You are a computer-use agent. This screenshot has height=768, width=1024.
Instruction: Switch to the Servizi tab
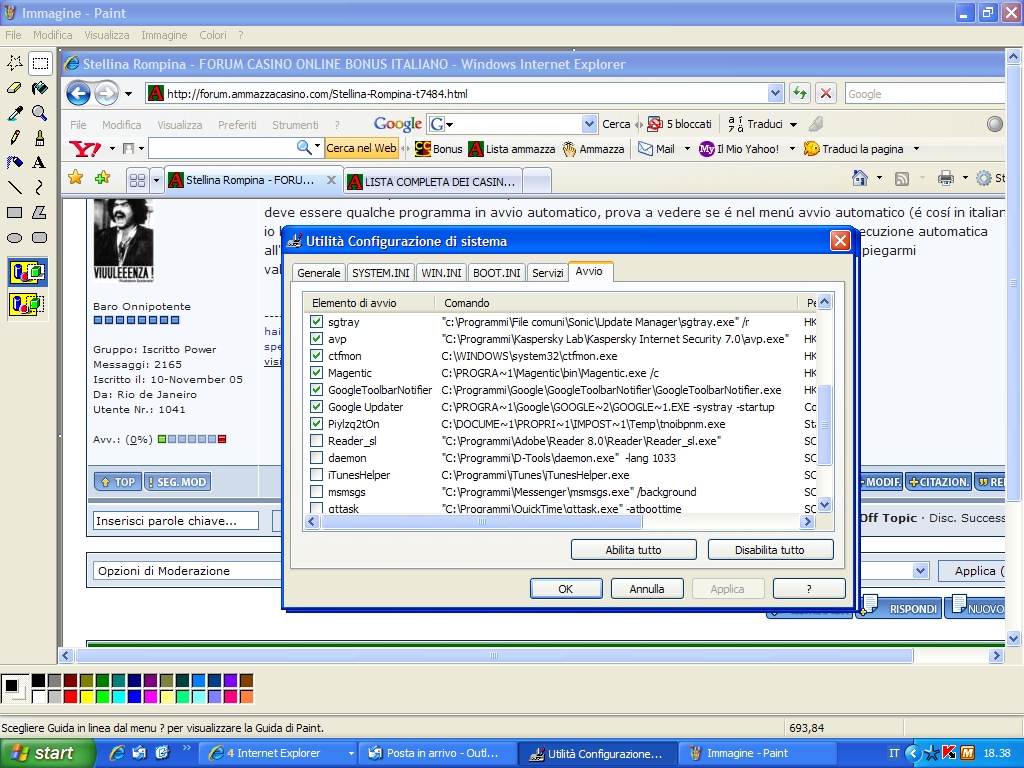tap(547, 272)
